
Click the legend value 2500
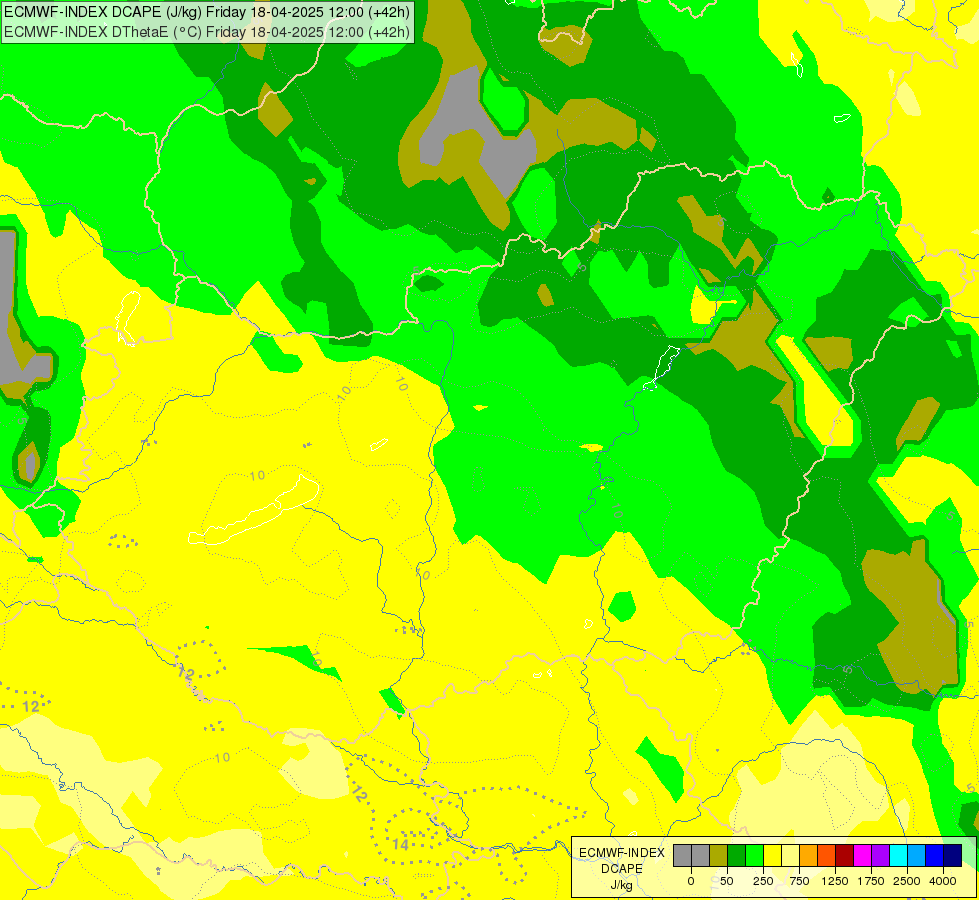pyautogui.click(x=907, y=881)
